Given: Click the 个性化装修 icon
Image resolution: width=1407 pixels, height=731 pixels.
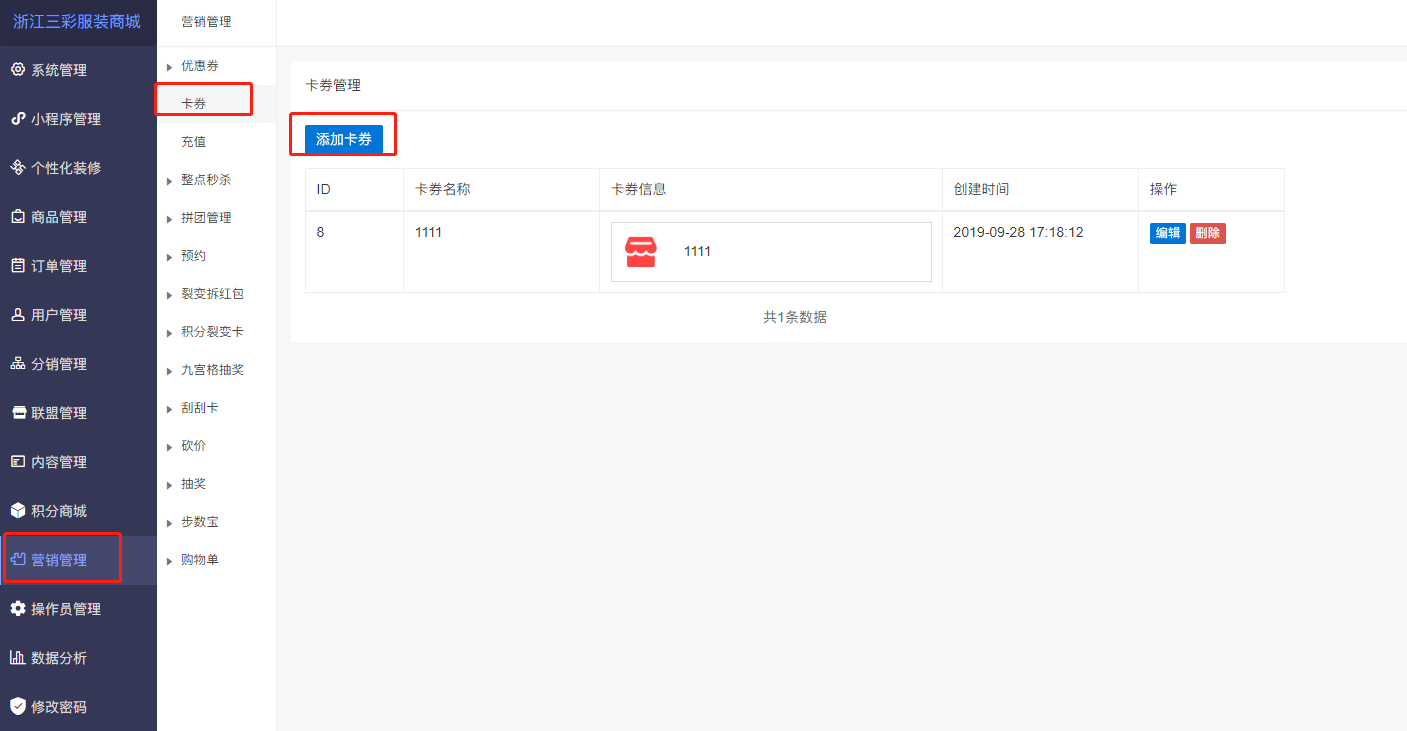Looking at the screenshot, I should point(17,168).
